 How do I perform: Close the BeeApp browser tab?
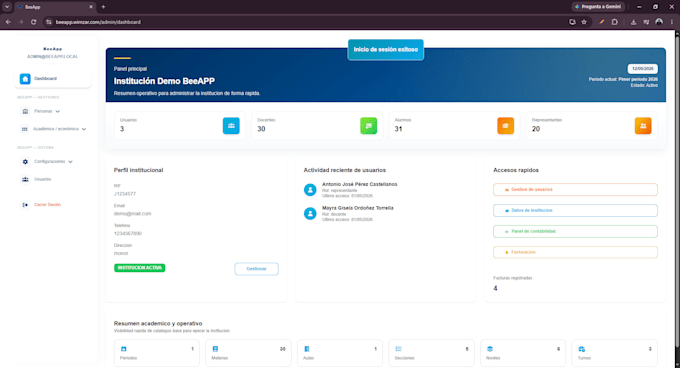91,7
